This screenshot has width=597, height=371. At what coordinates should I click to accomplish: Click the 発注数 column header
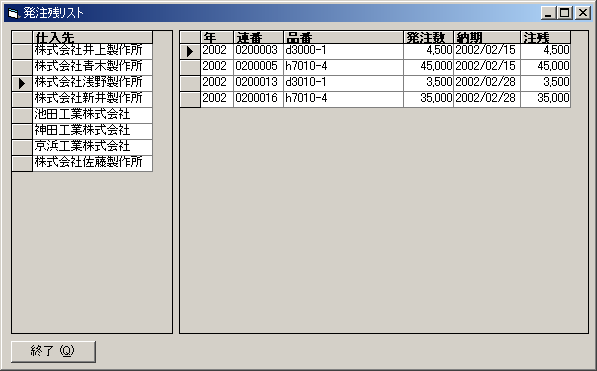[x=428, y=37]
